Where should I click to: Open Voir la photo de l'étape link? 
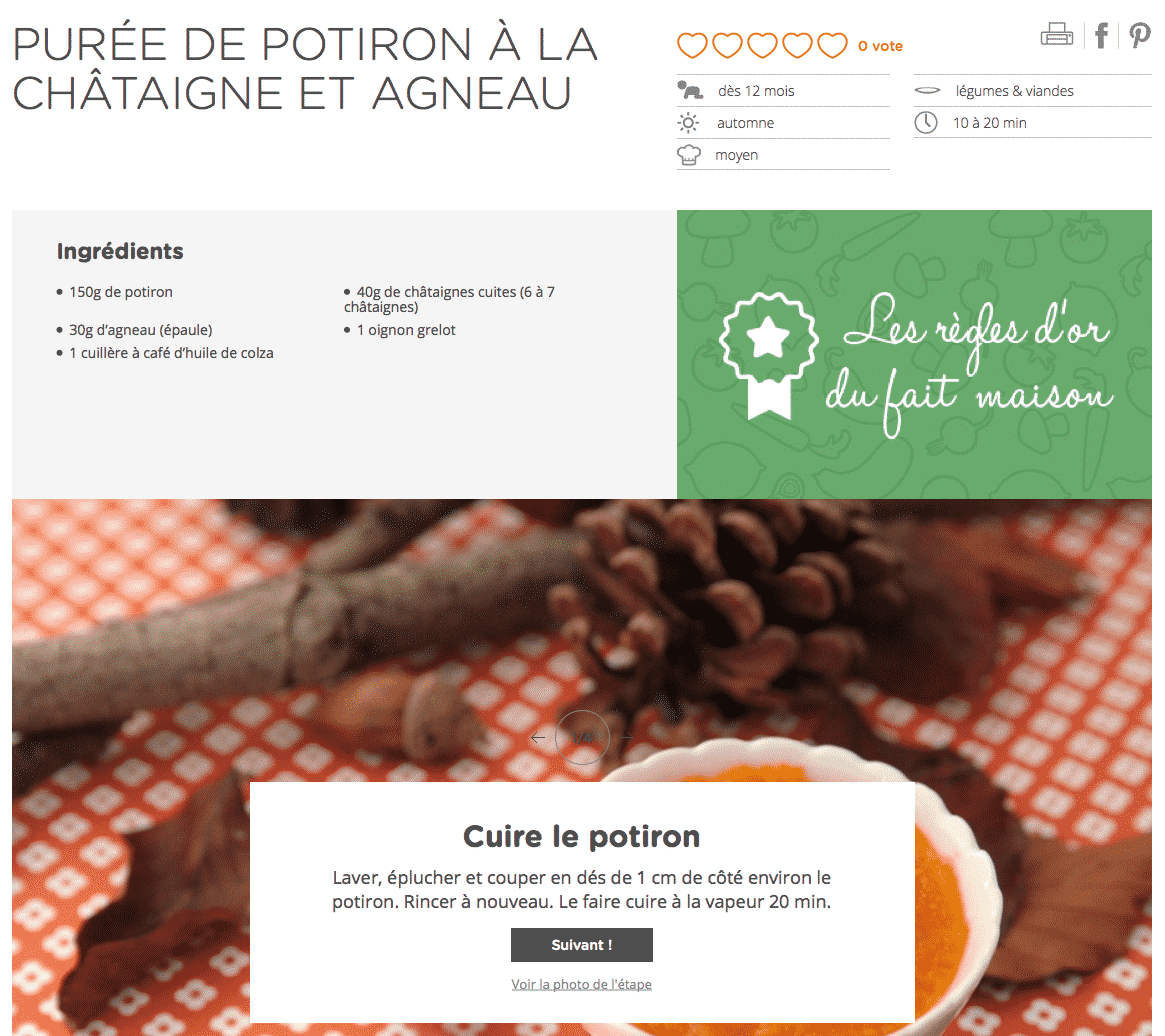(582, 984)
